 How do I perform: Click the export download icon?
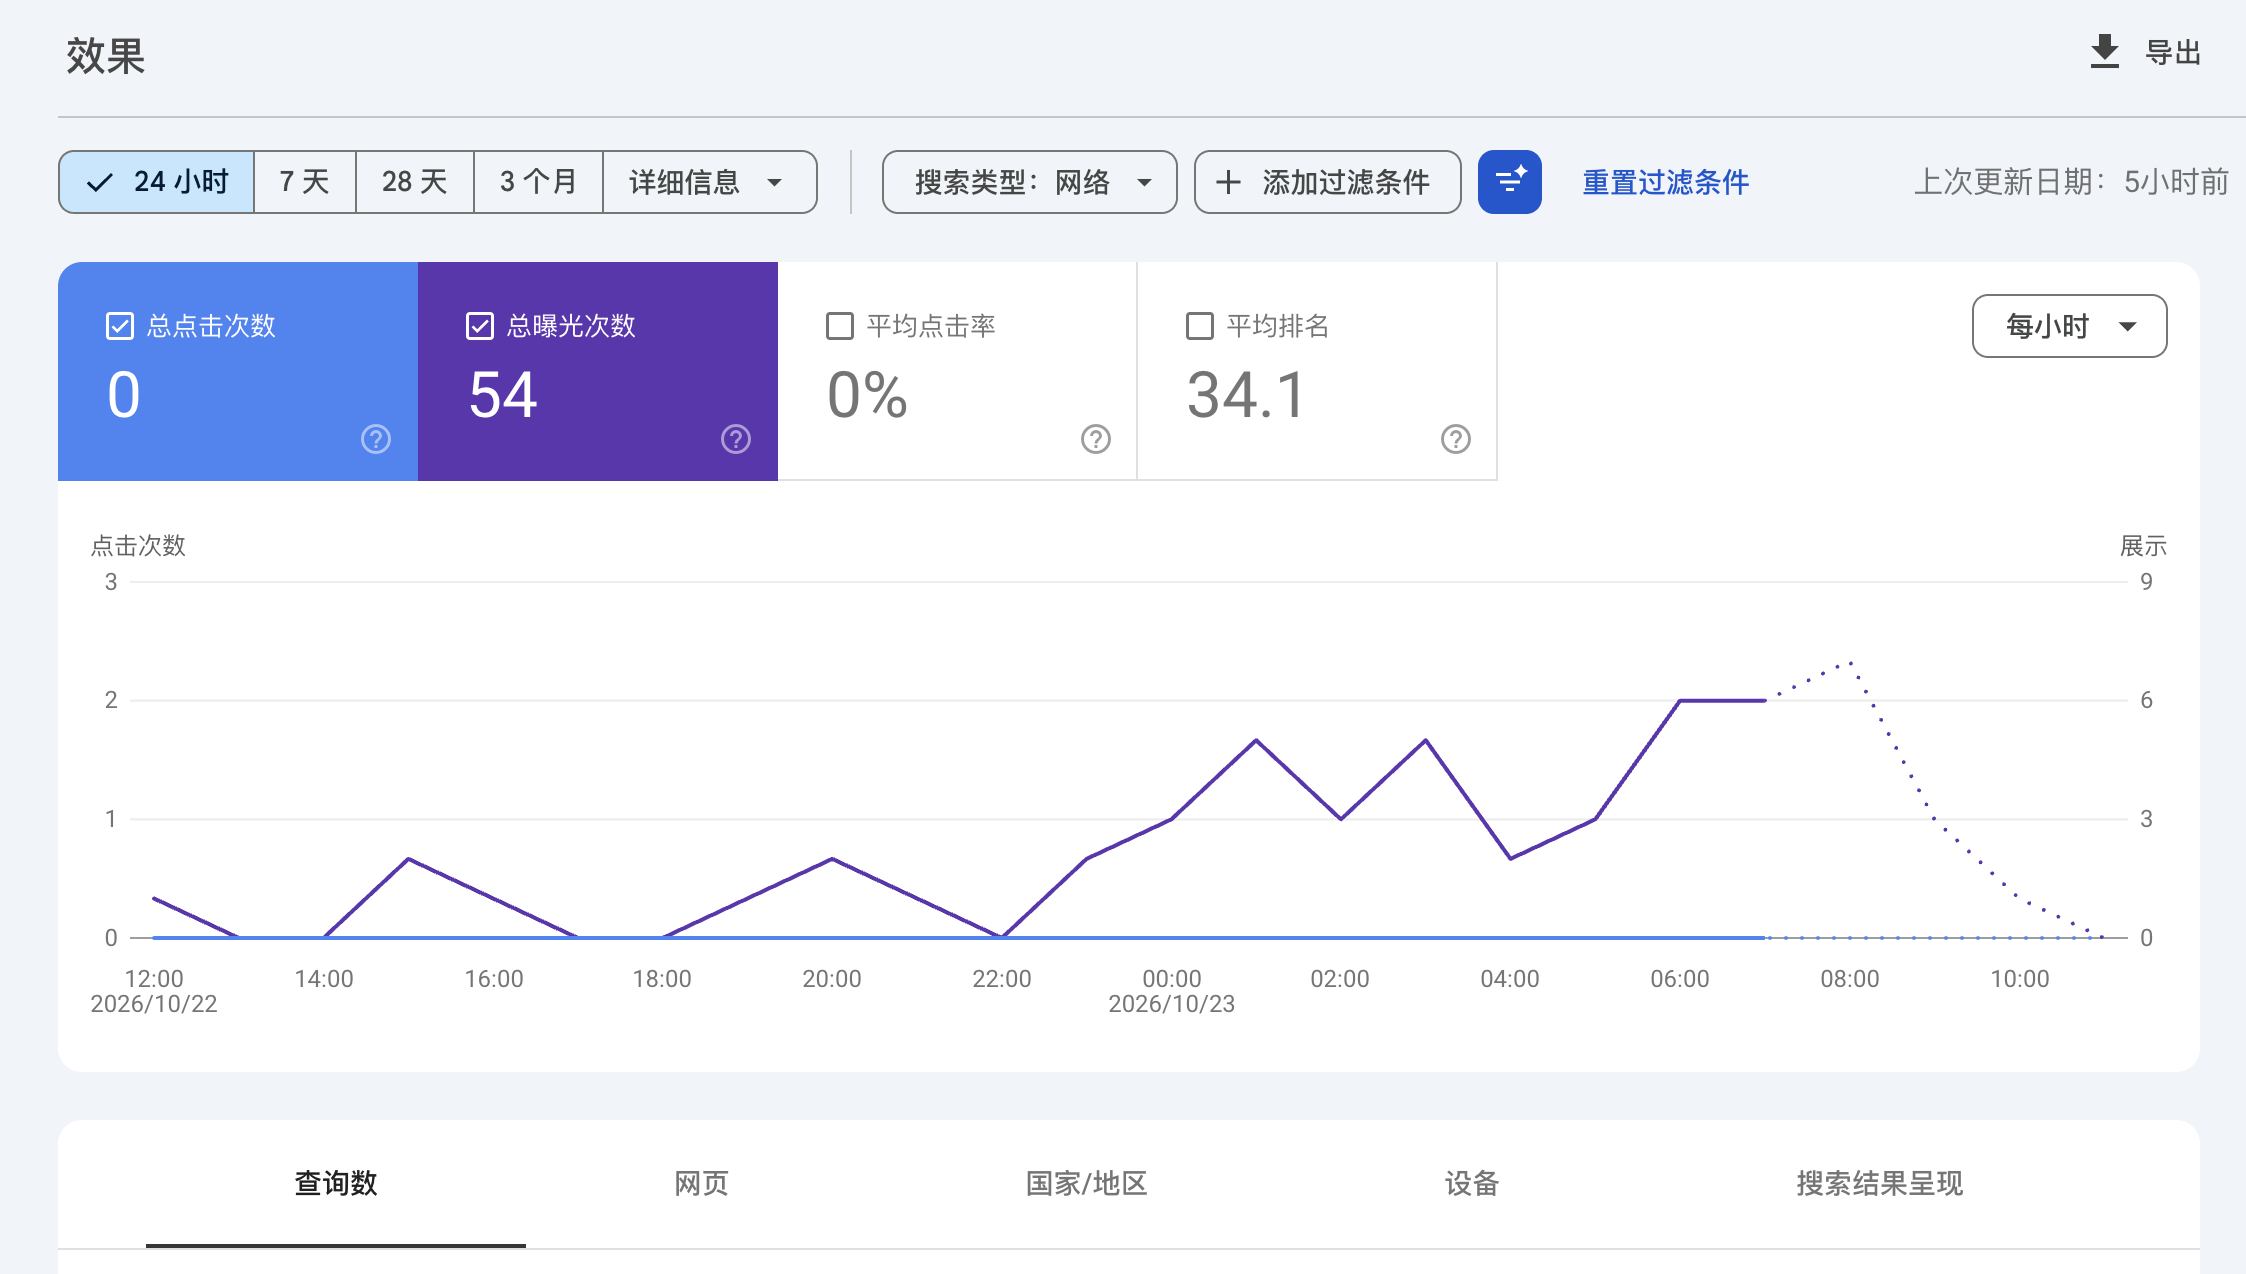[2104, 52]
